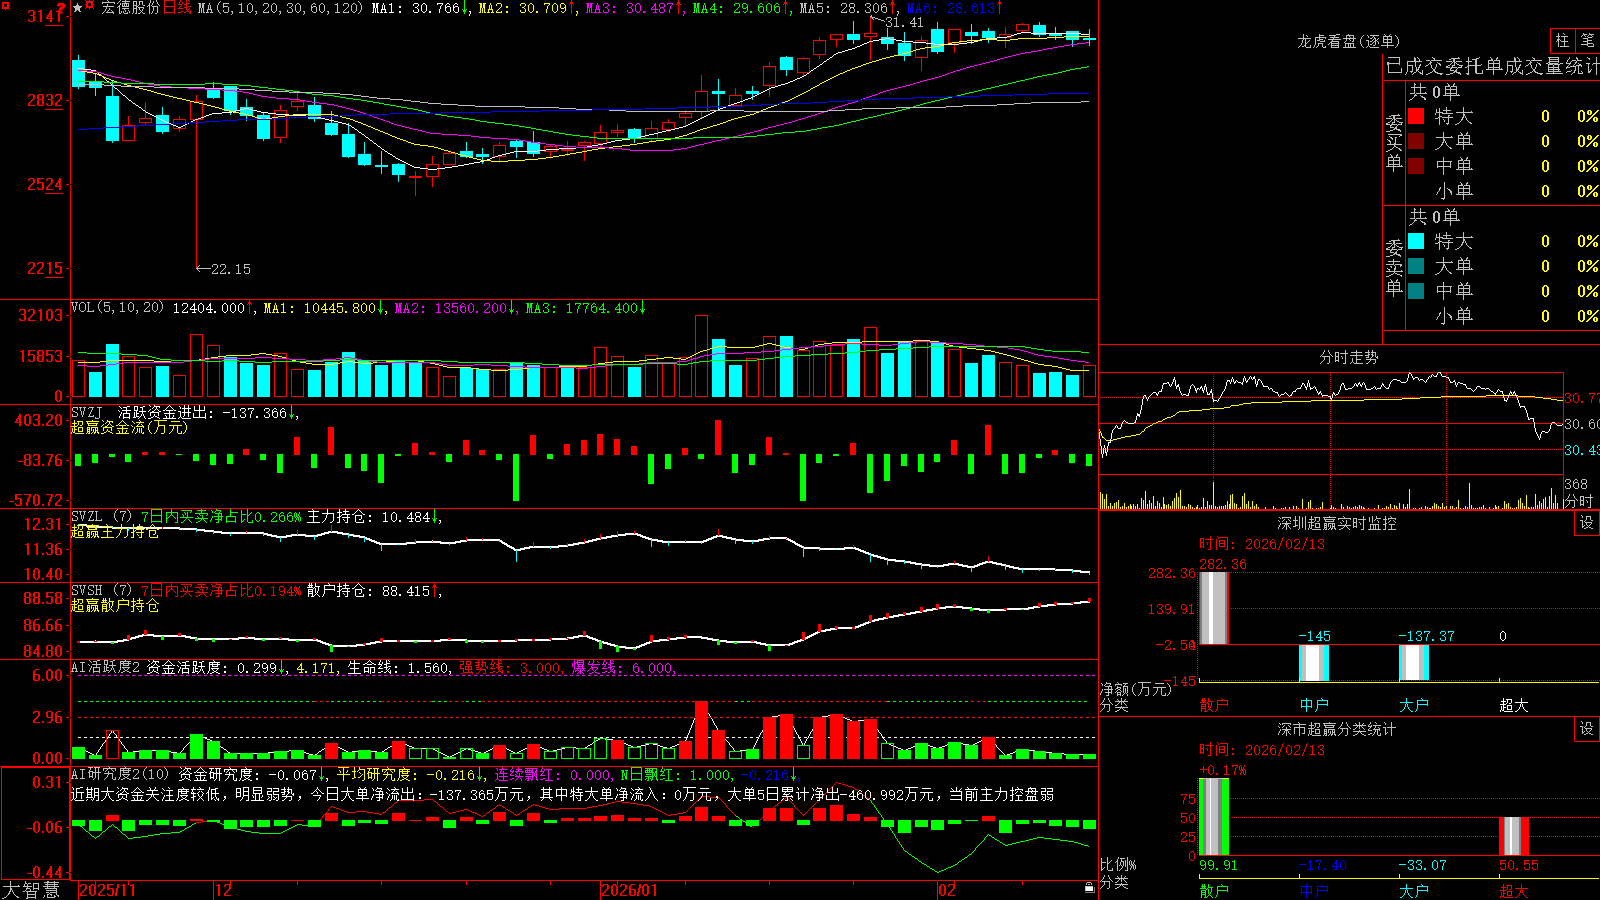The width and height of the screenshot is (1600, 900).
Task: Click the 分时 label beside intraday volume
Action: [x=1579, y=501]
